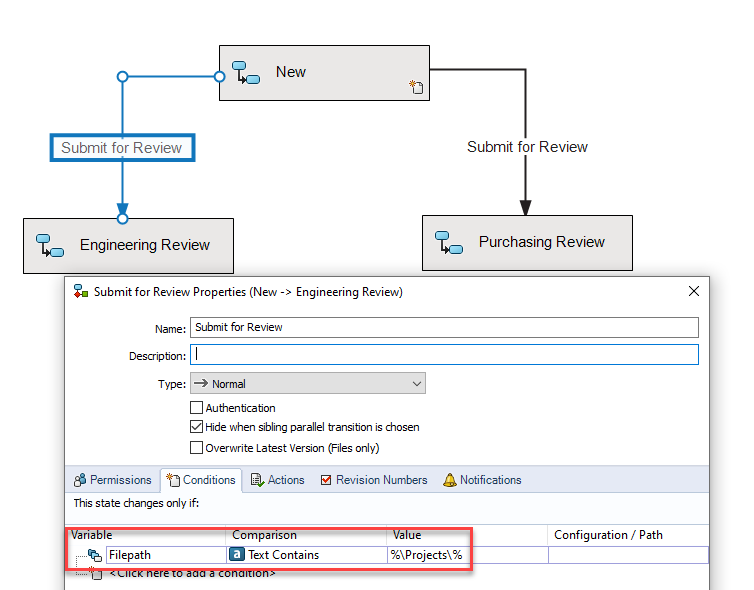
Task: Select the Engineering Review state icon
Action: click(x=50, y=245)
